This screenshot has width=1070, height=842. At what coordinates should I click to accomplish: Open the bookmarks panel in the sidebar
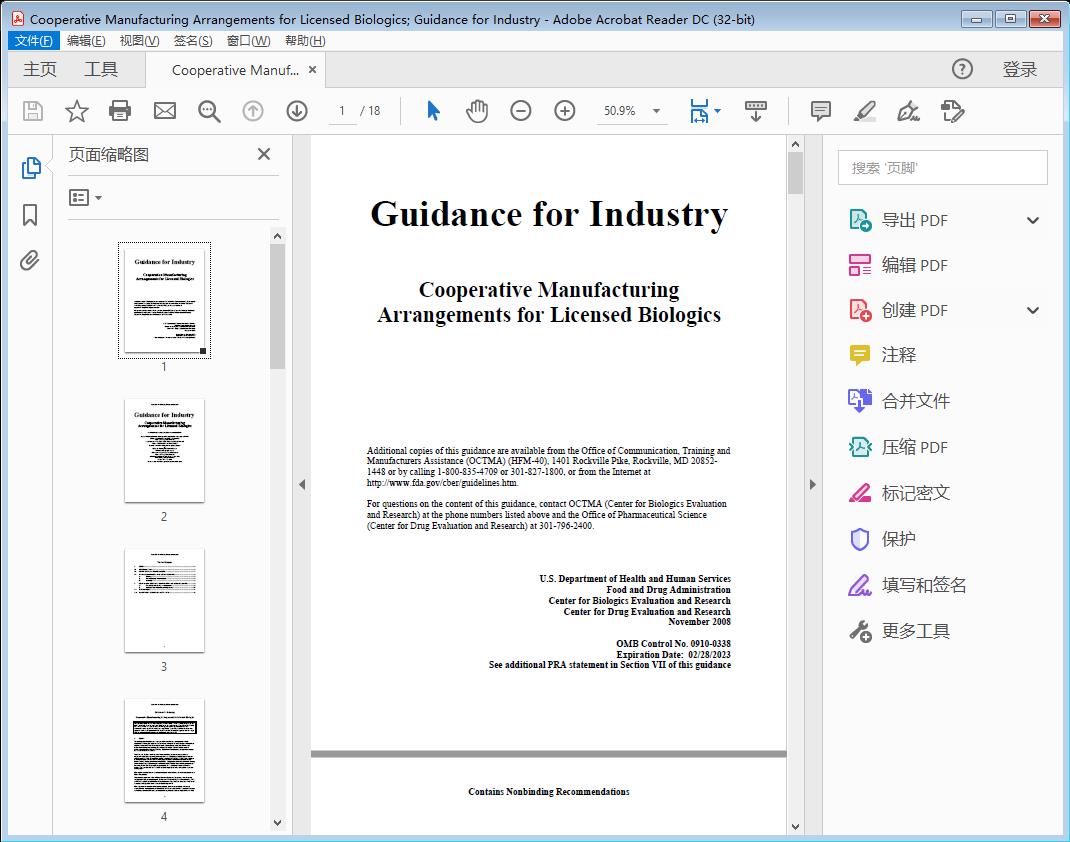point(30,214)
